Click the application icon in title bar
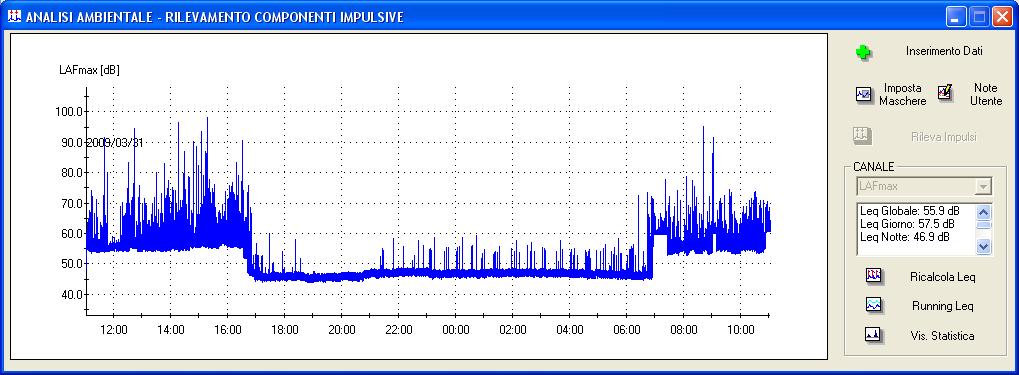 coord(14,17)
